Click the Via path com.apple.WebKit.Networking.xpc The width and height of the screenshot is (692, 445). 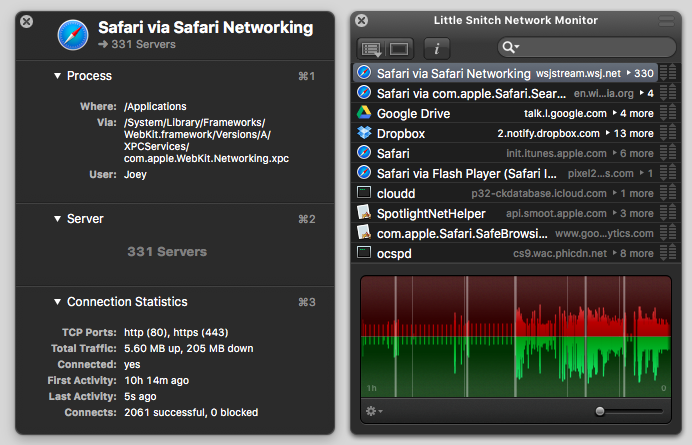tap(206, 158)
